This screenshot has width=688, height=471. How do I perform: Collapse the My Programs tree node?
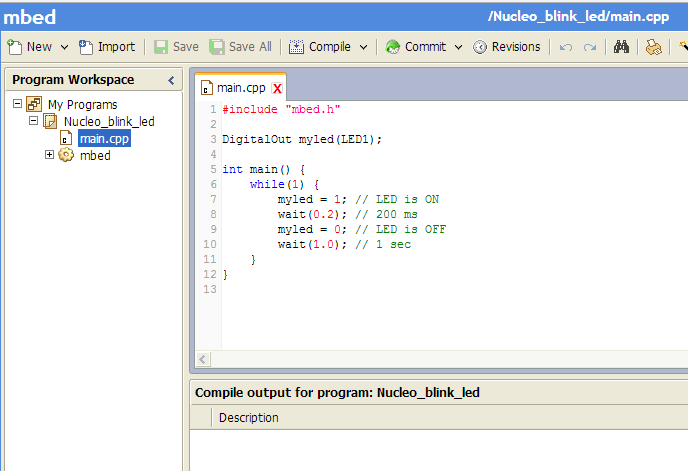[17, 104]
